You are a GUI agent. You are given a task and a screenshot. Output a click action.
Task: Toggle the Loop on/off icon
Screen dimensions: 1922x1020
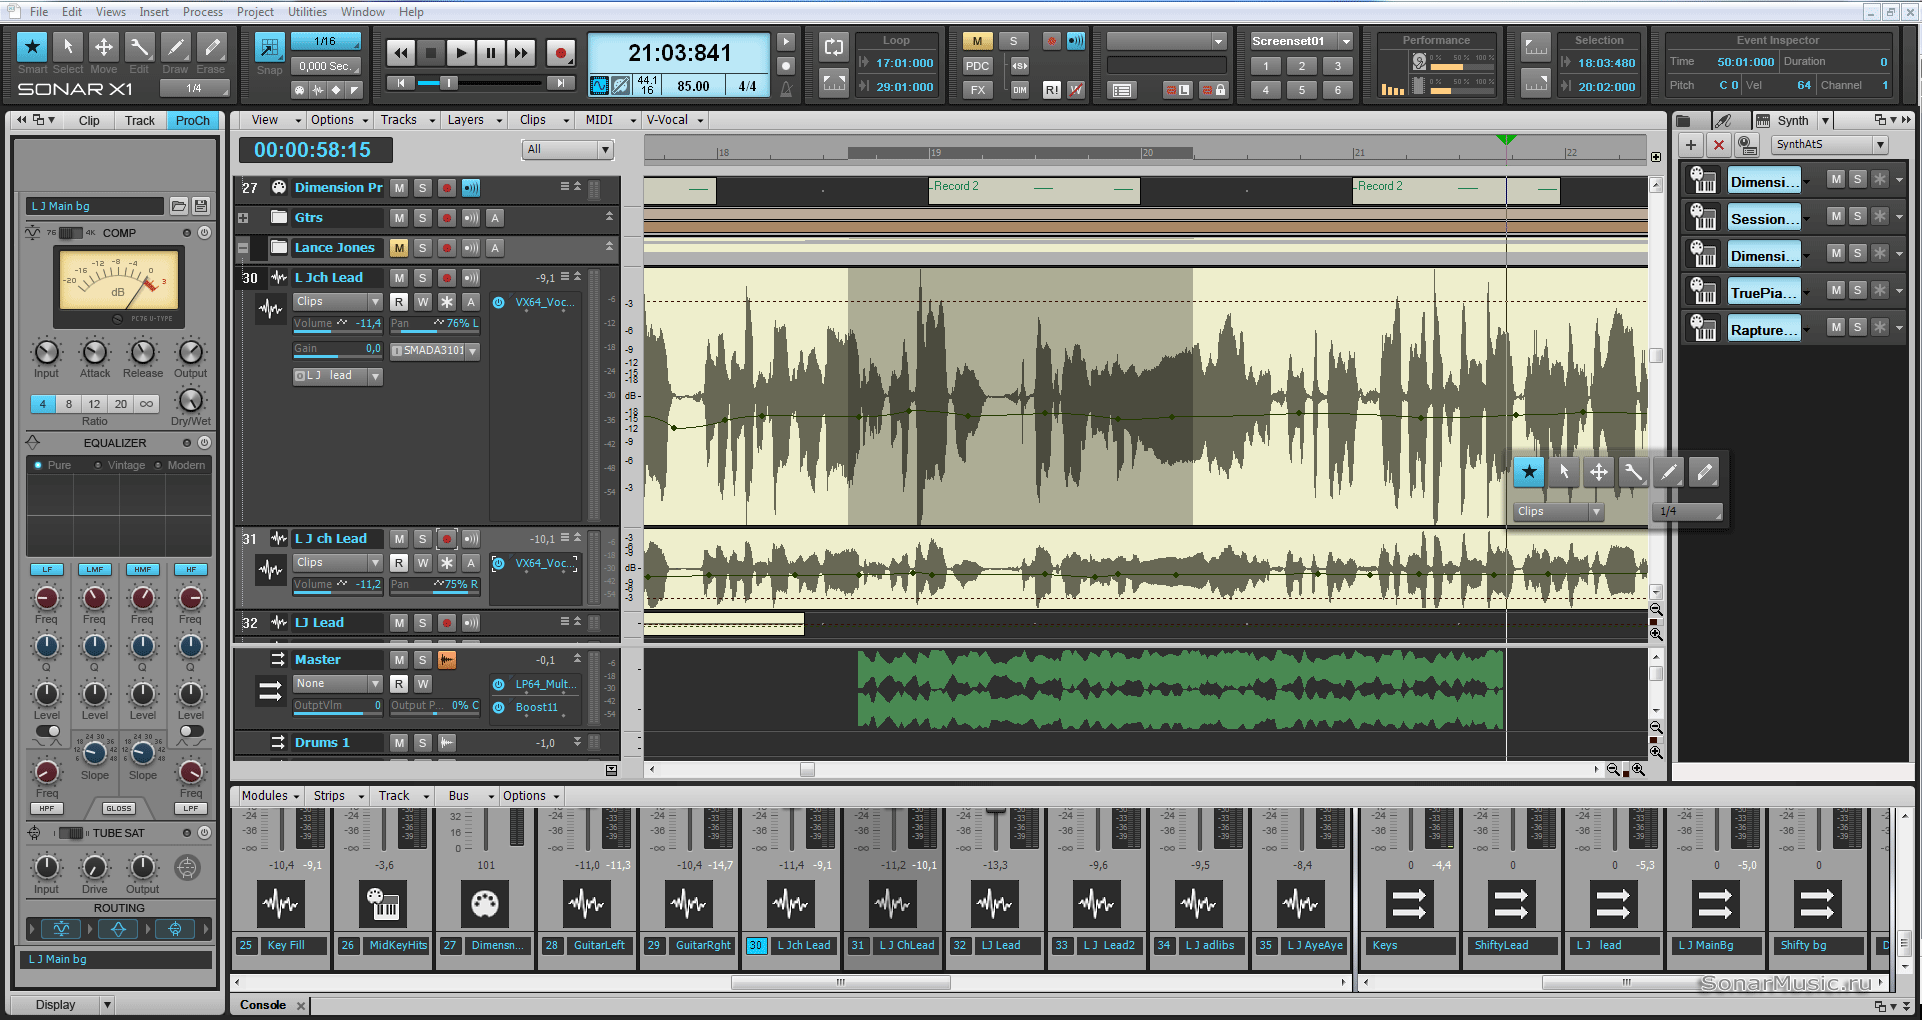click(833, 47)
